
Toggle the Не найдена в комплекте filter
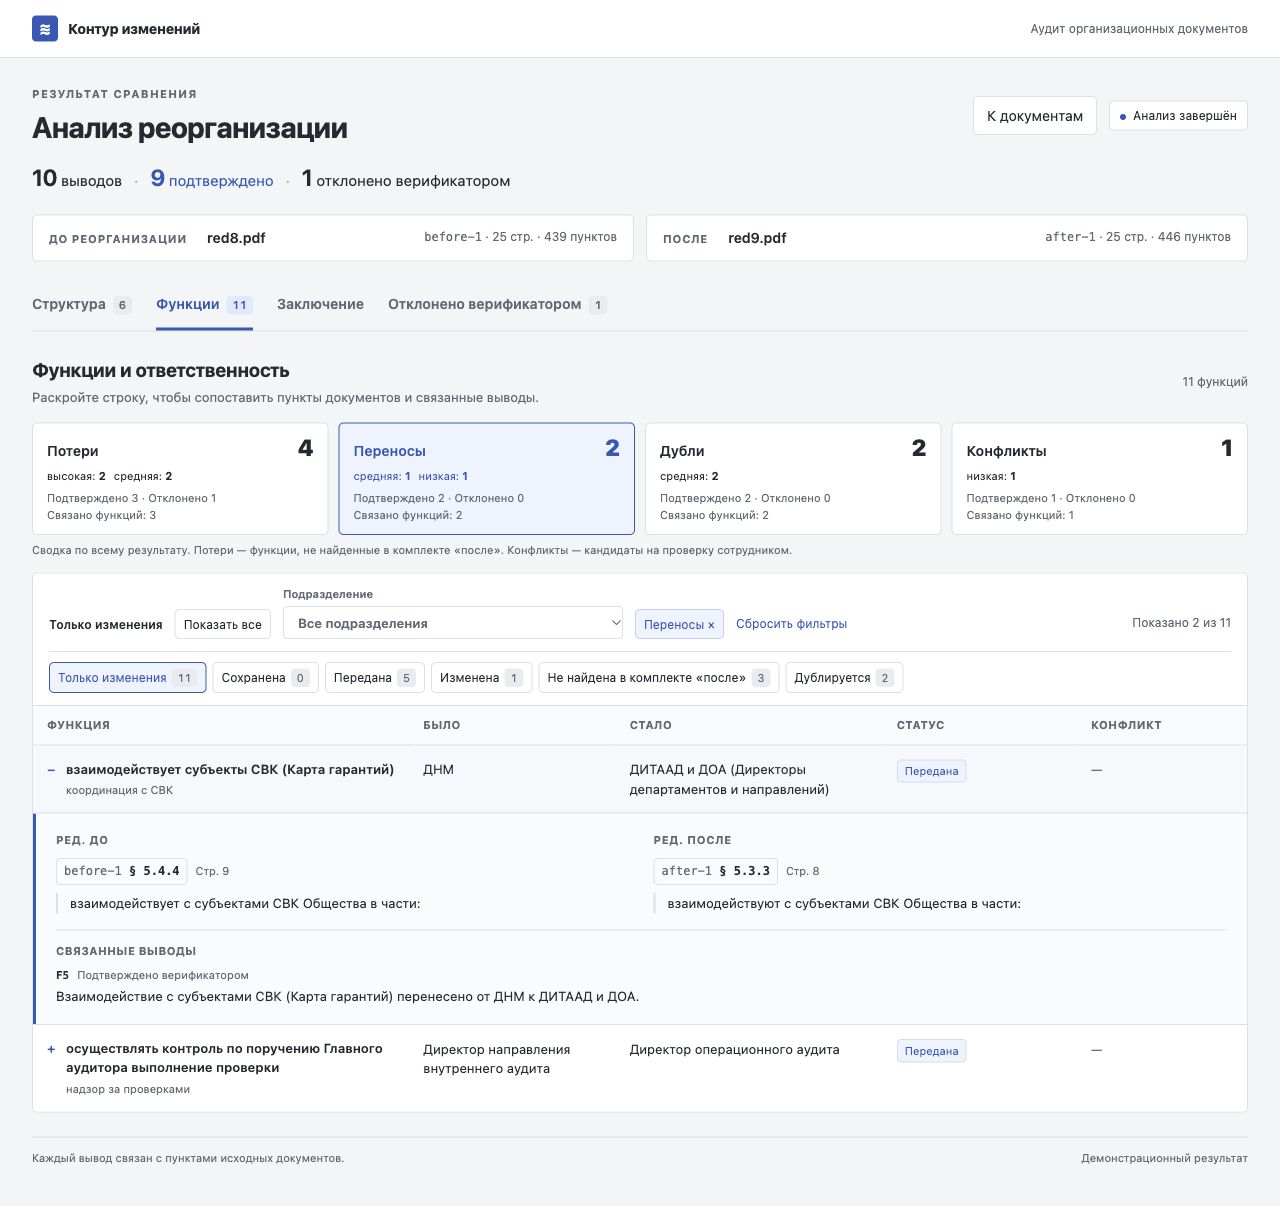tap(659, 678)
